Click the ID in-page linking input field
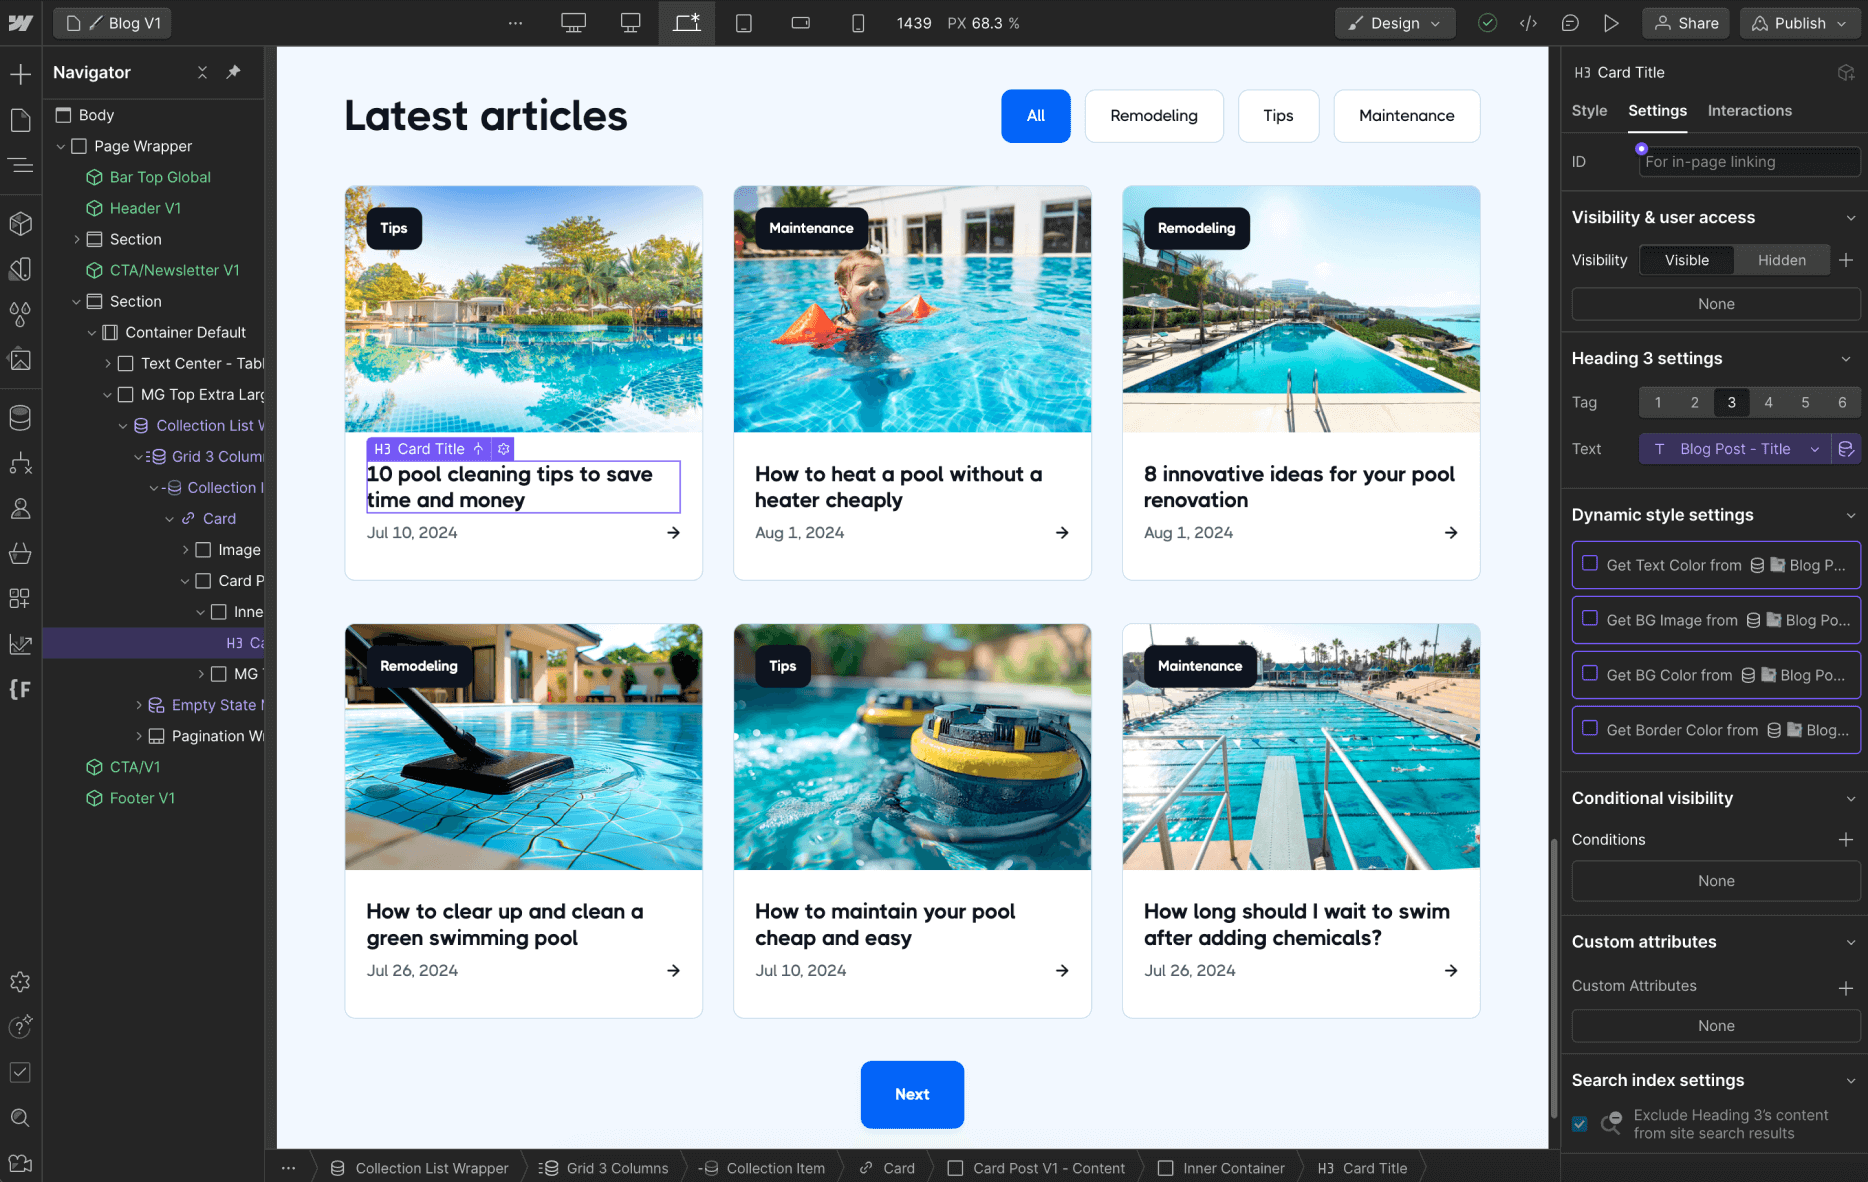This screenshot has height=1182, width=1868. pyautogui.click(x=1748, y=161)
